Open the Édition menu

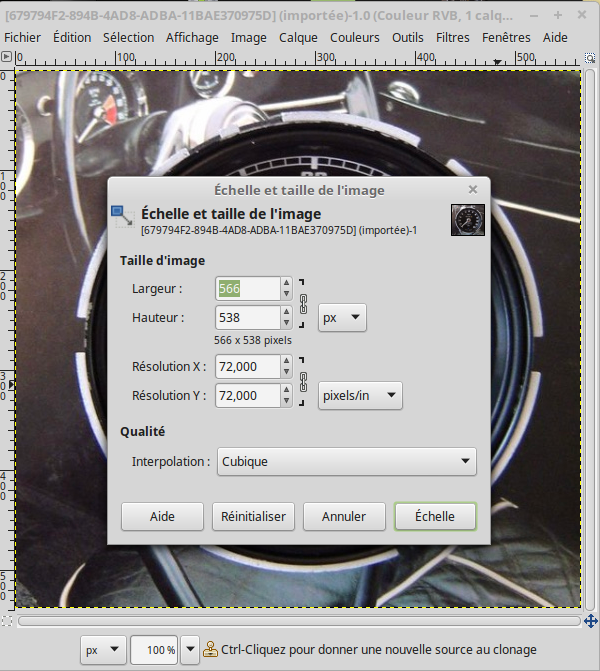[x=72, y=38]
